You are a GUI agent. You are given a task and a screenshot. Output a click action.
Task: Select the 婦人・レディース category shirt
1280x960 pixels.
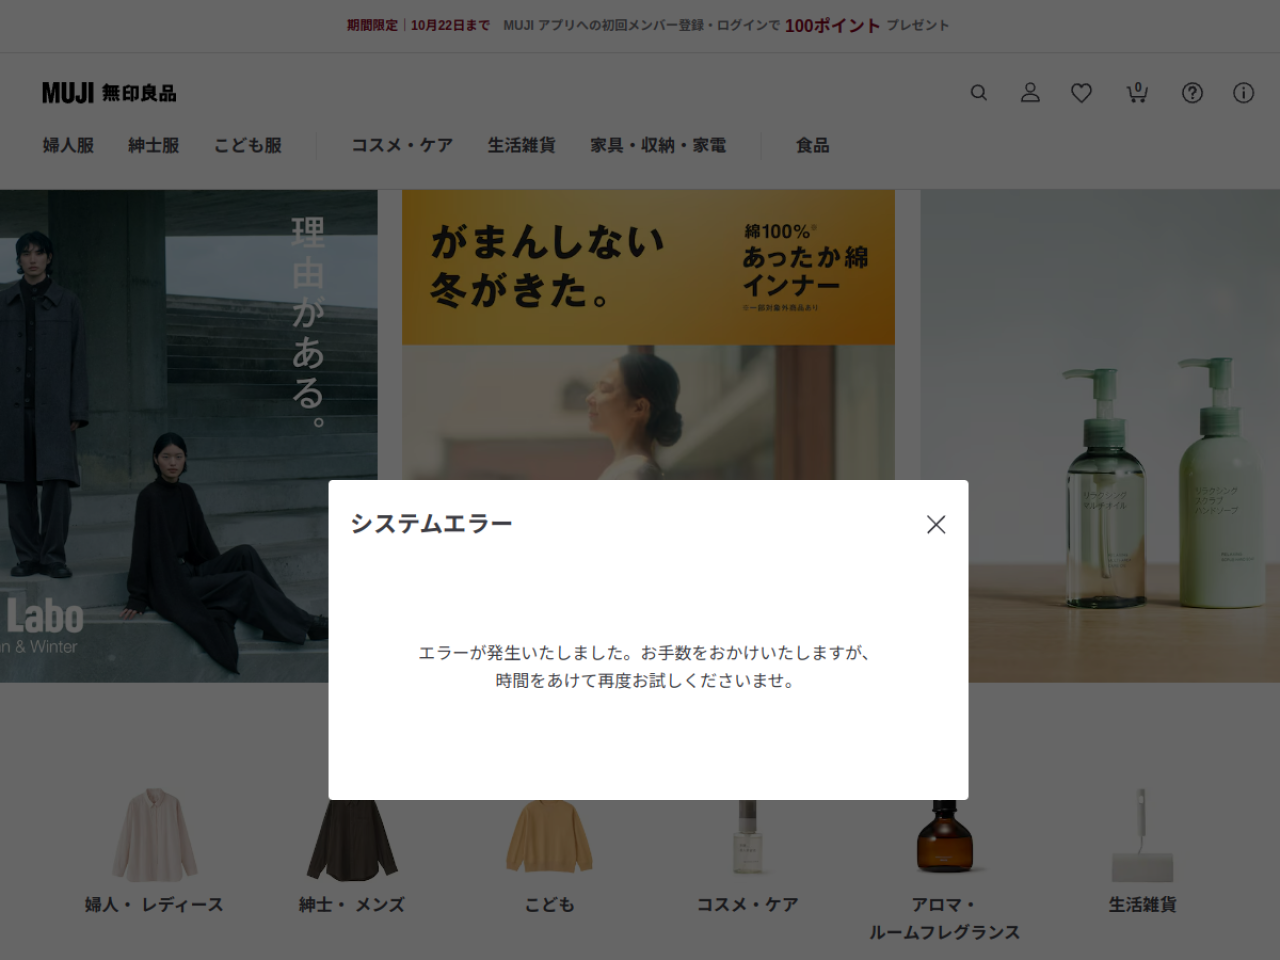click(x=154, y=835)
